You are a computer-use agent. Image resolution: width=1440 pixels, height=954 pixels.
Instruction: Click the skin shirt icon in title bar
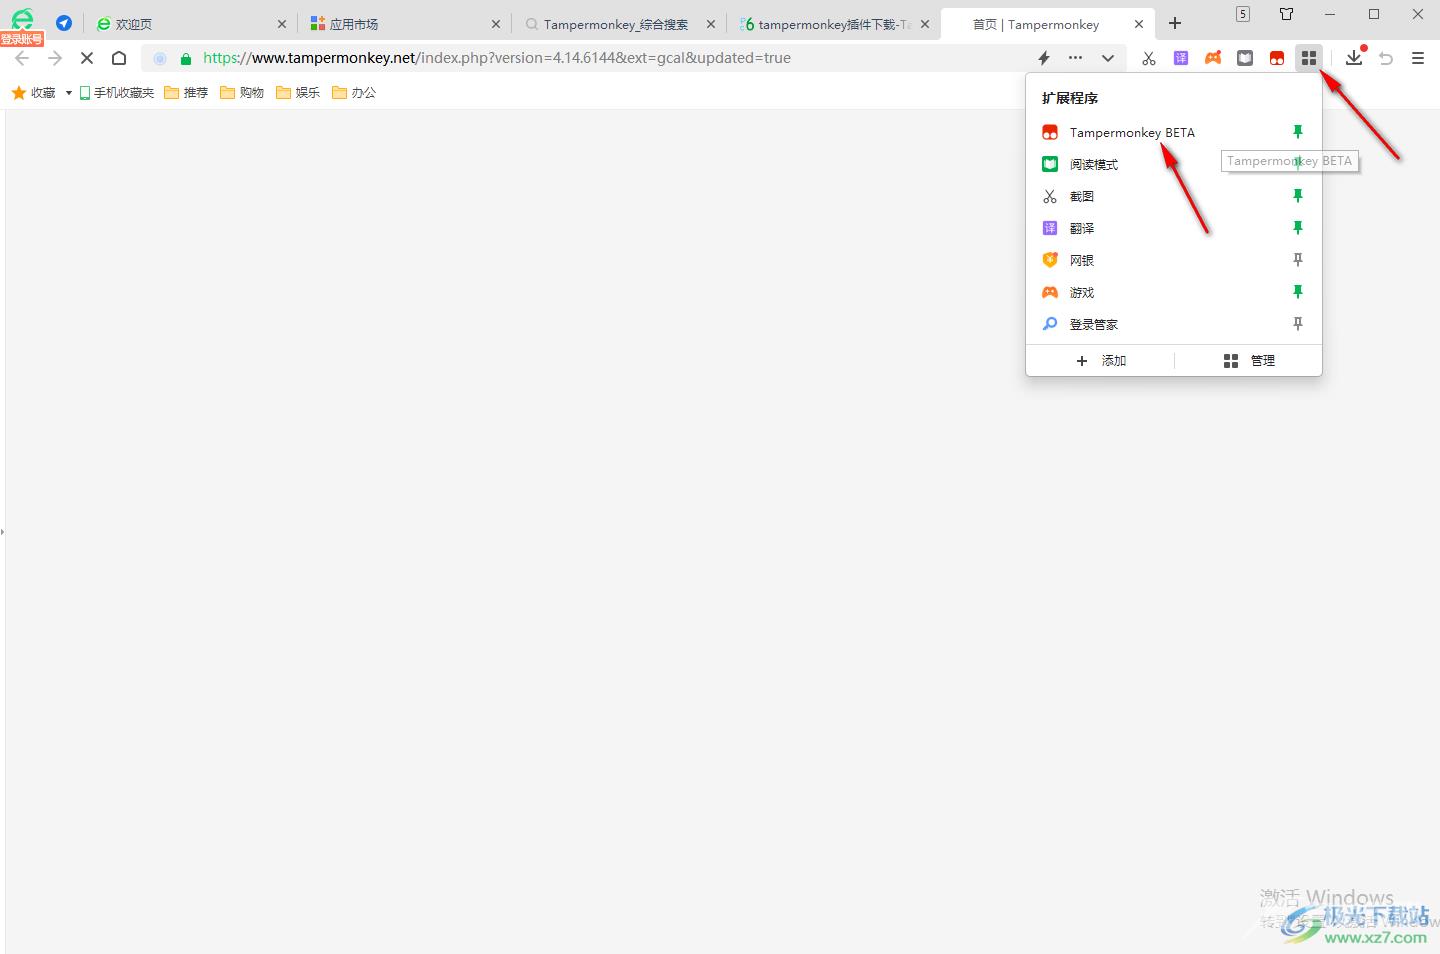(x=1287, y=14)
